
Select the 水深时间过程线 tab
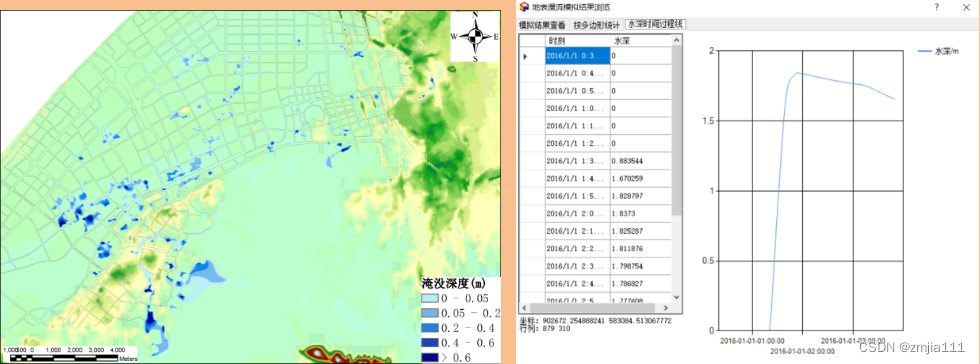[655, 24]
